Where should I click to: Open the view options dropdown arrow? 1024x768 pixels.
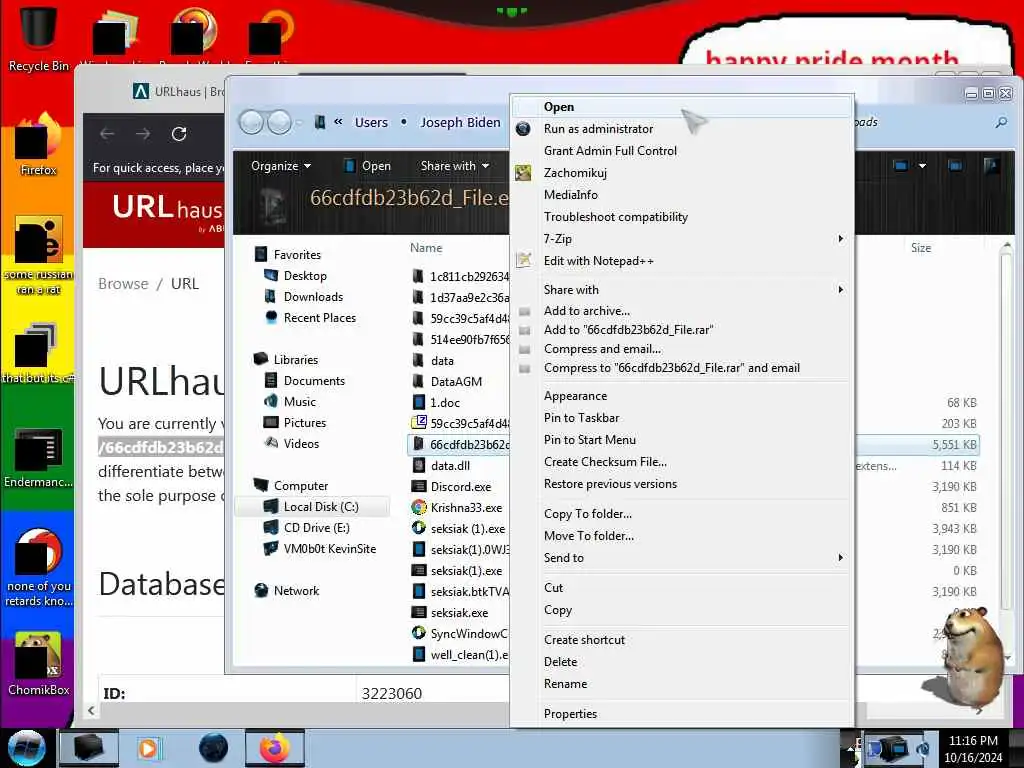click(x=922, y=166)
